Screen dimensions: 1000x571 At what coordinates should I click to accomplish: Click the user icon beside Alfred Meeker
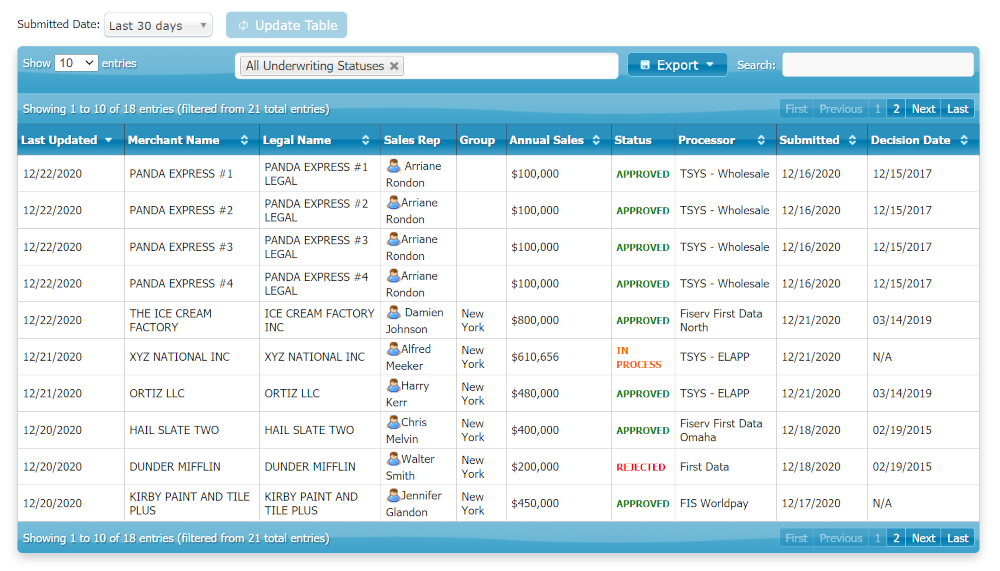pyautogui.click(x=394, y=349)
